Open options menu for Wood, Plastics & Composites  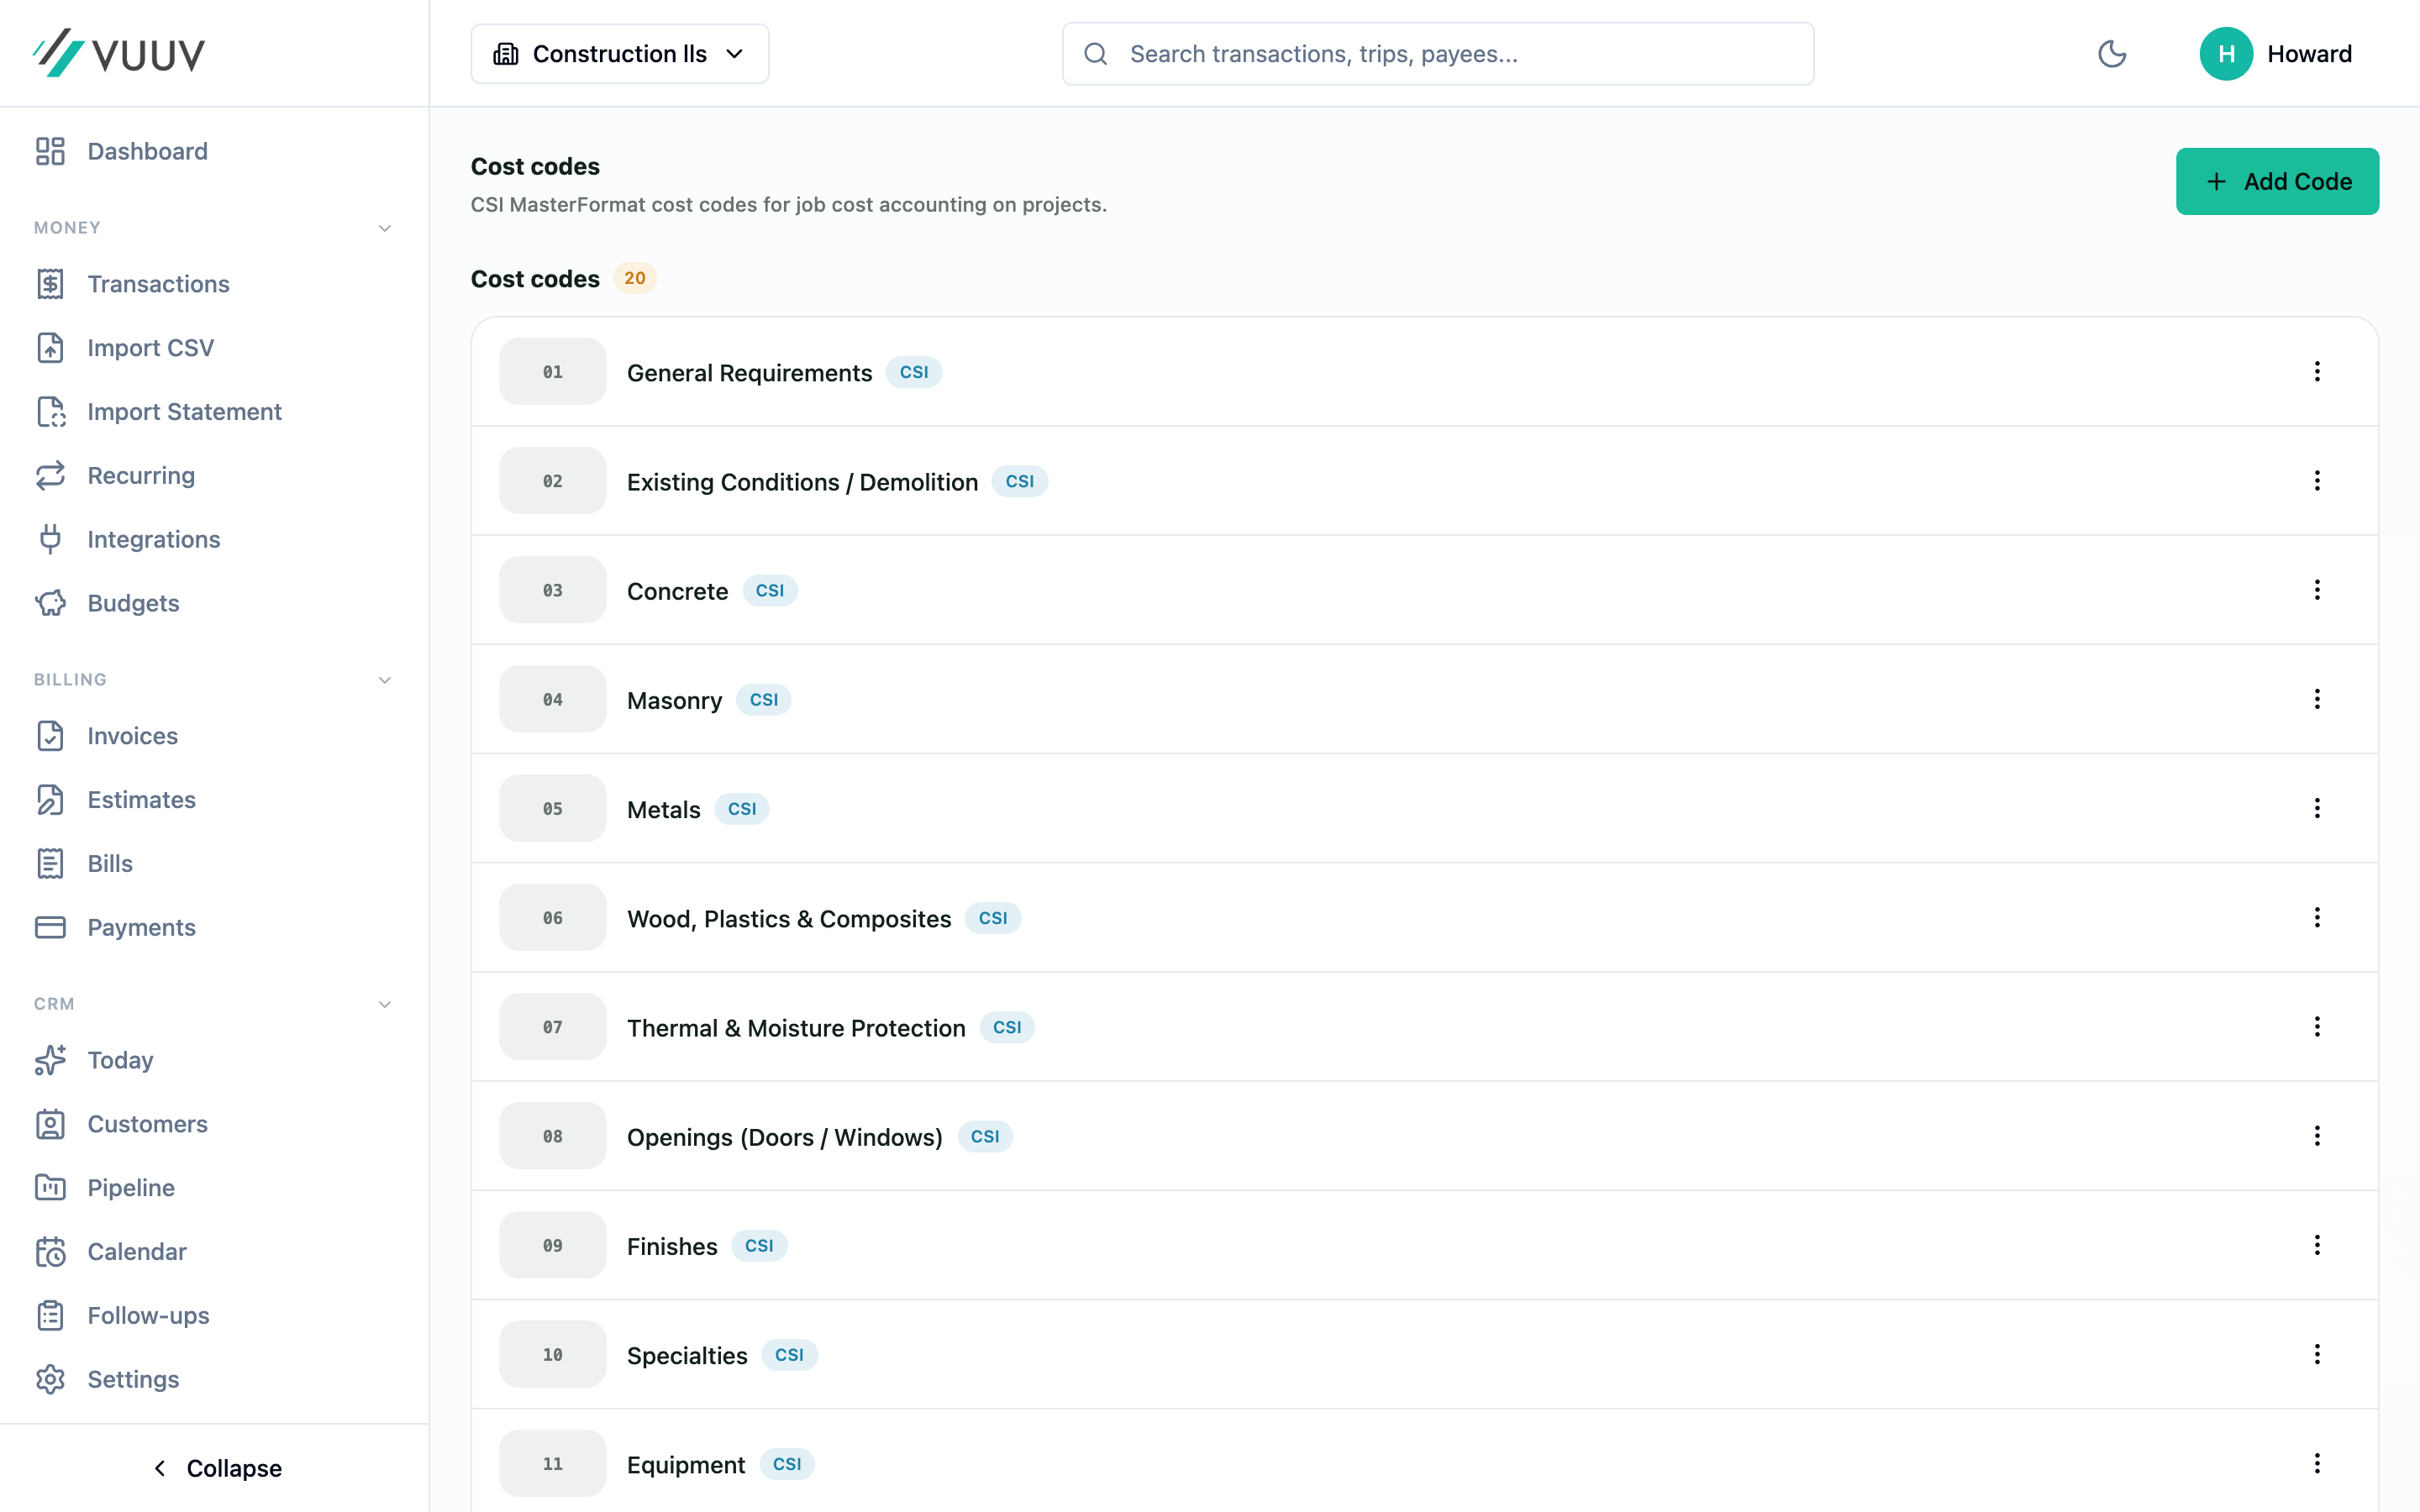[2317, 918]
